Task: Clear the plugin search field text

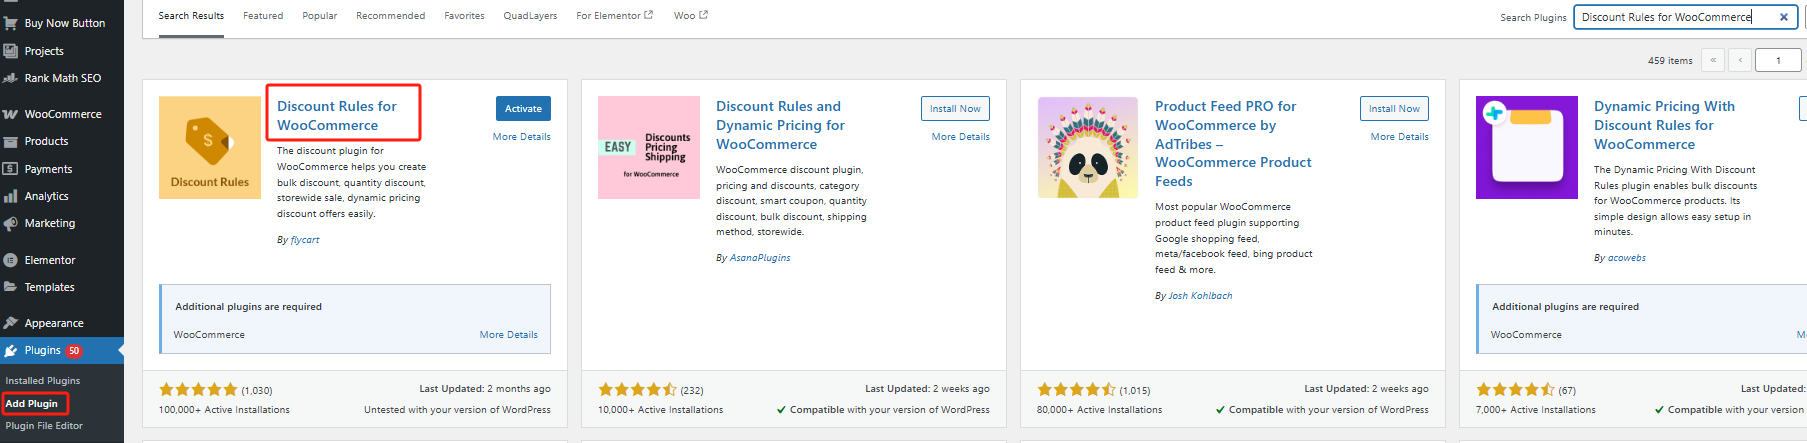Action: point(1783,17)
